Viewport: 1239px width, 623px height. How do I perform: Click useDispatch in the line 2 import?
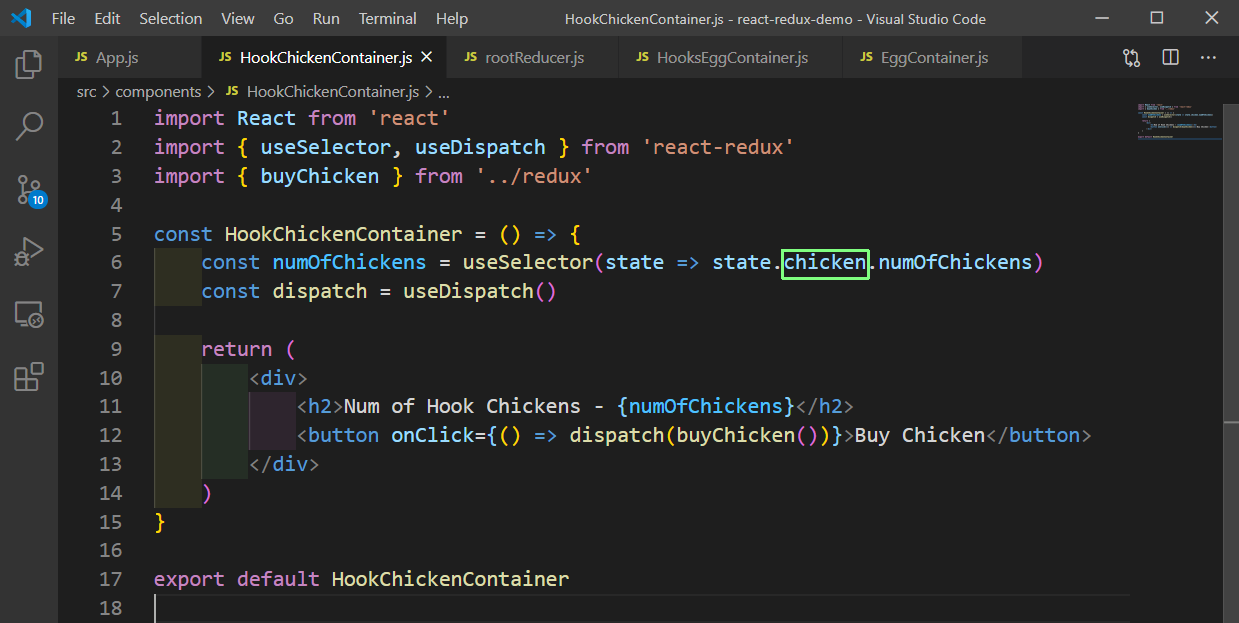(x=480, y=147)
